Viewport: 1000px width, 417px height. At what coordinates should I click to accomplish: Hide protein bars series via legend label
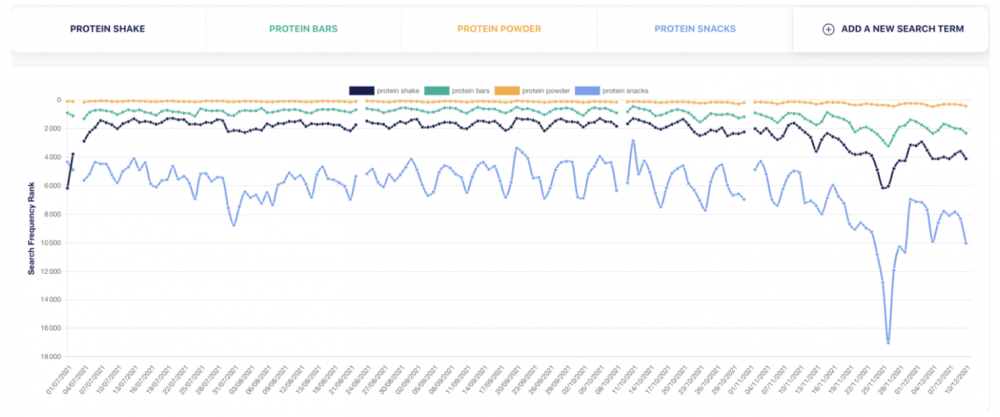click(469, 91)
